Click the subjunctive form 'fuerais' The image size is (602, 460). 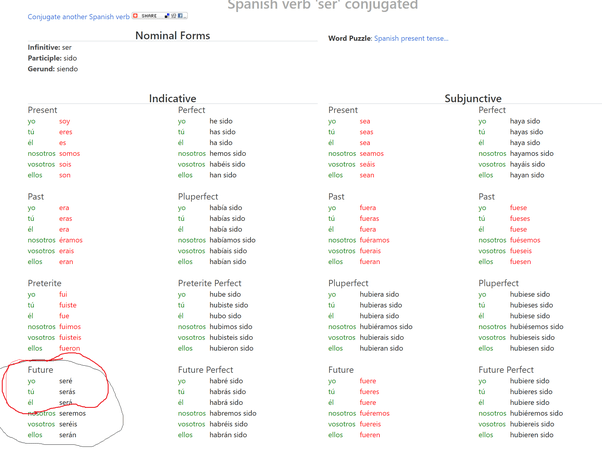[x=370, y=251]
